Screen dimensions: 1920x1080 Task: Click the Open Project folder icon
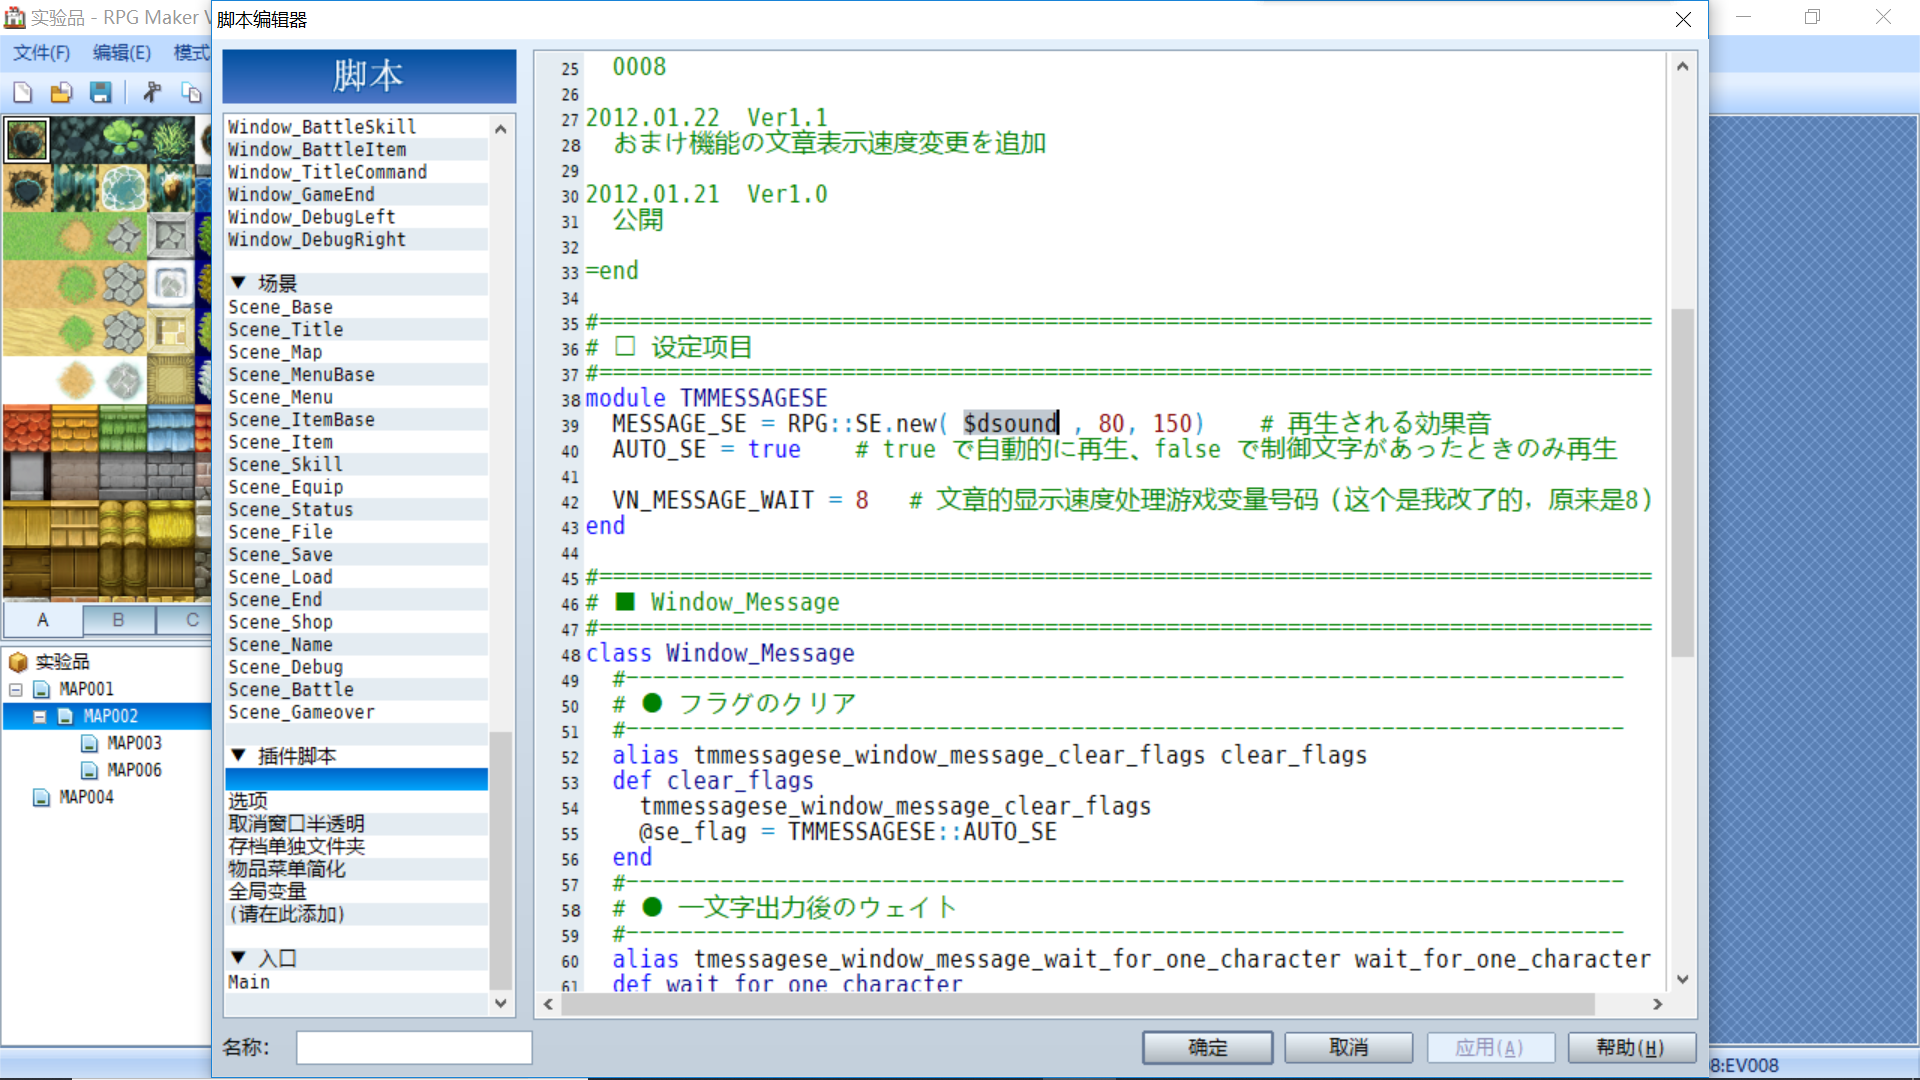(x=62, y=93)
